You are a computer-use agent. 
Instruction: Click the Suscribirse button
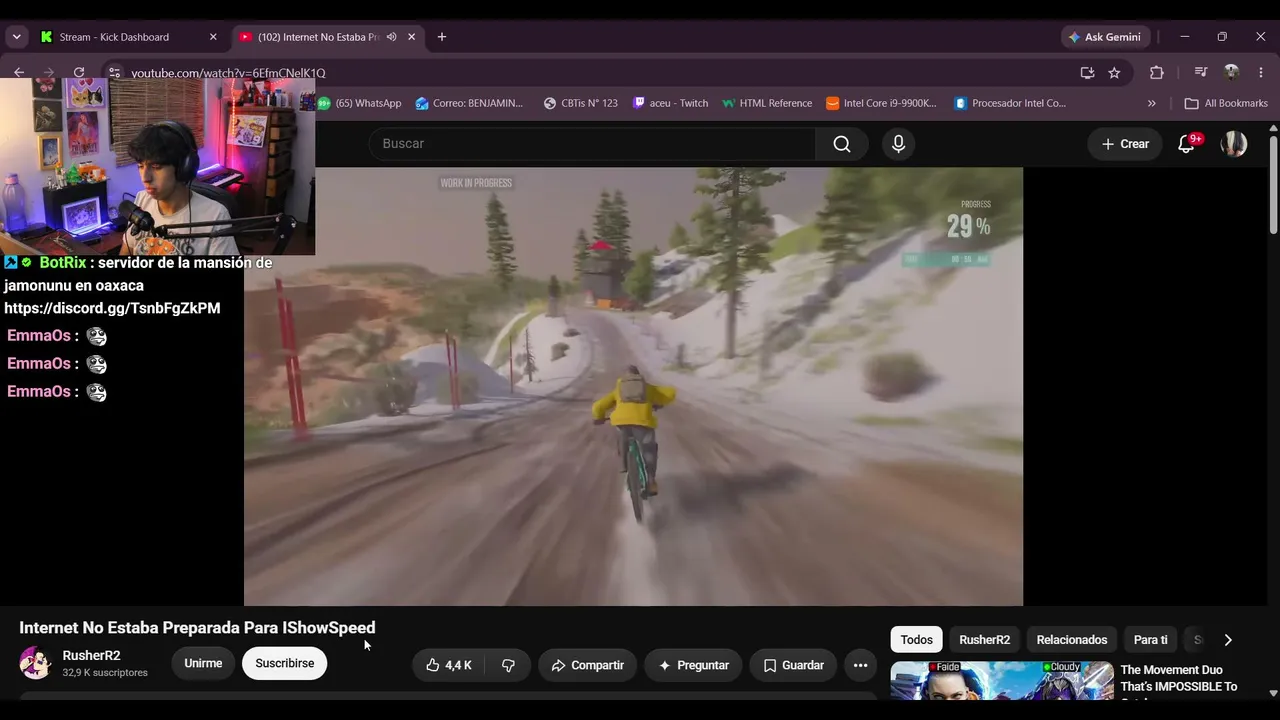tap(284, 663)
